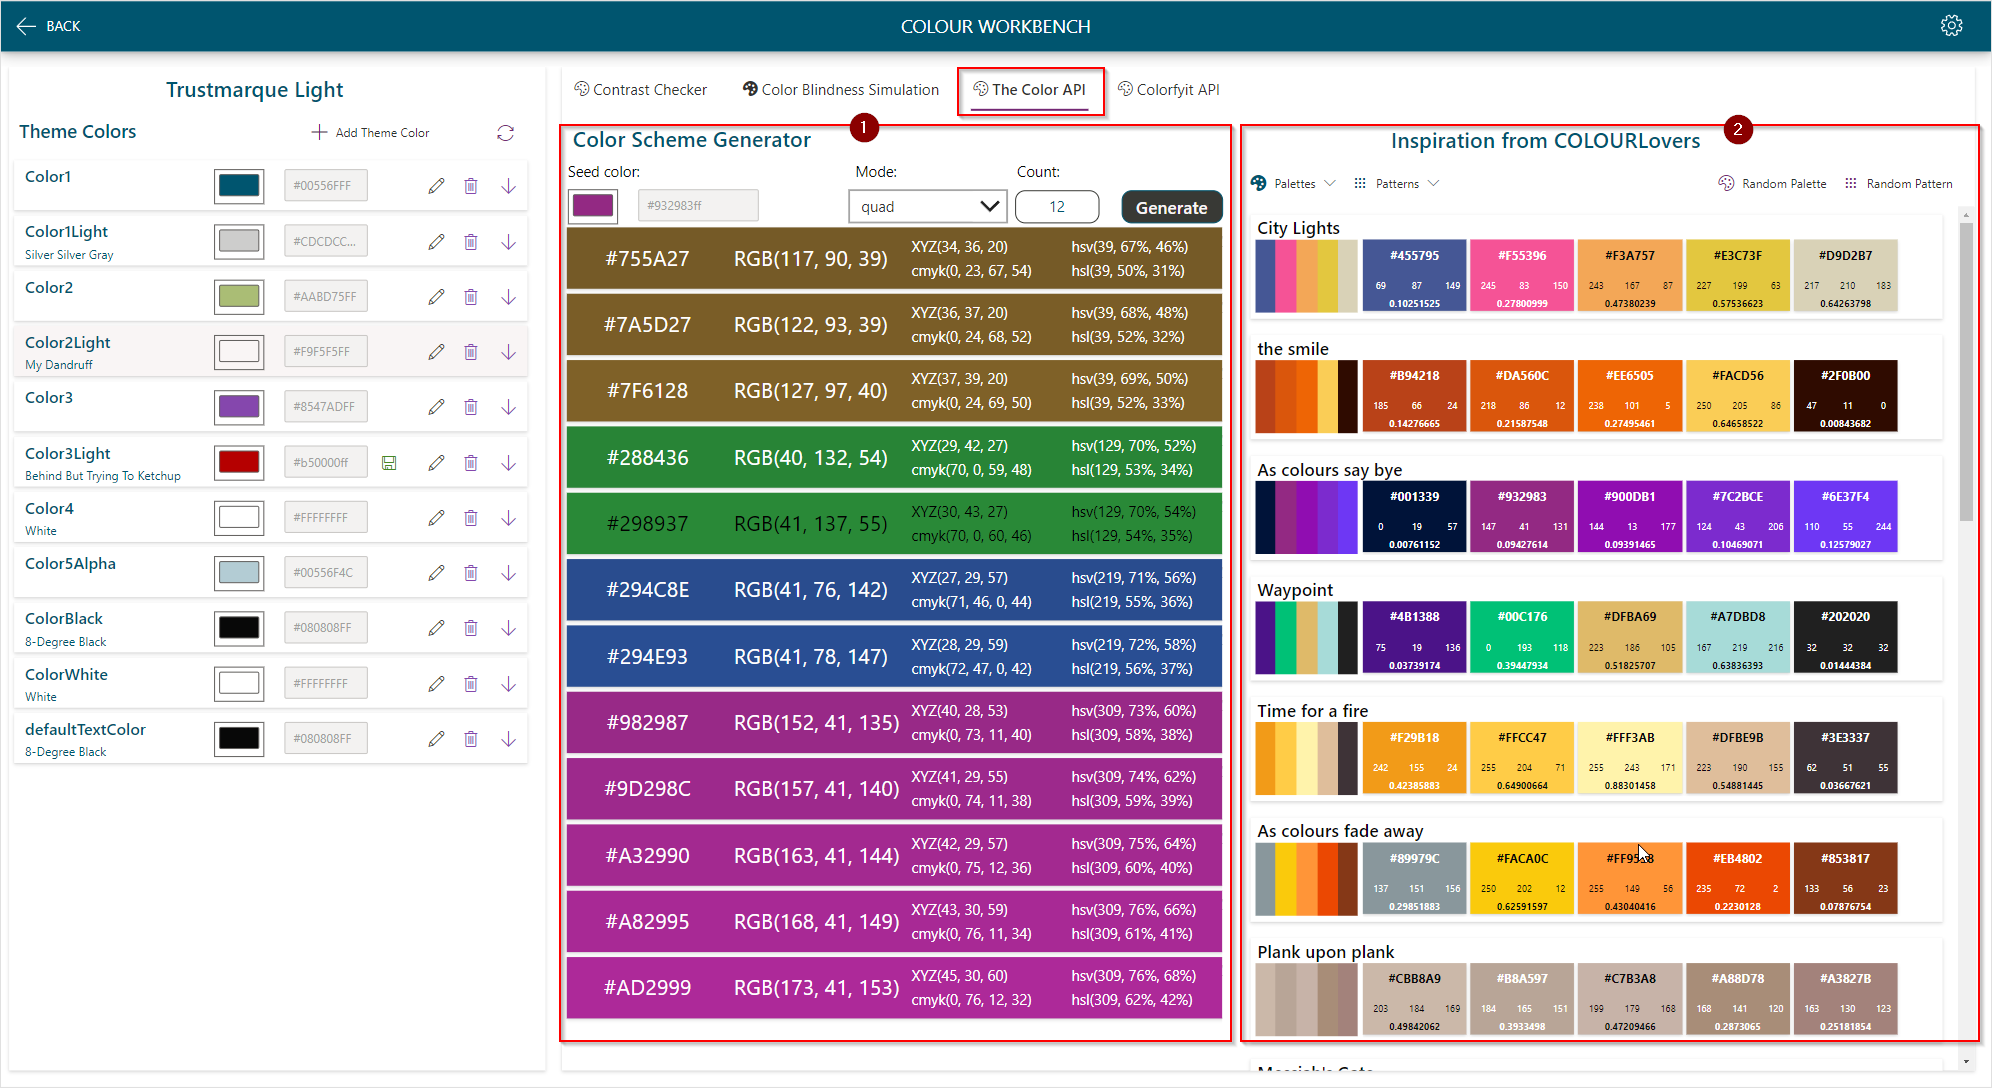
Task: Click the Count input field
Action: click(x=1057, y=207)
